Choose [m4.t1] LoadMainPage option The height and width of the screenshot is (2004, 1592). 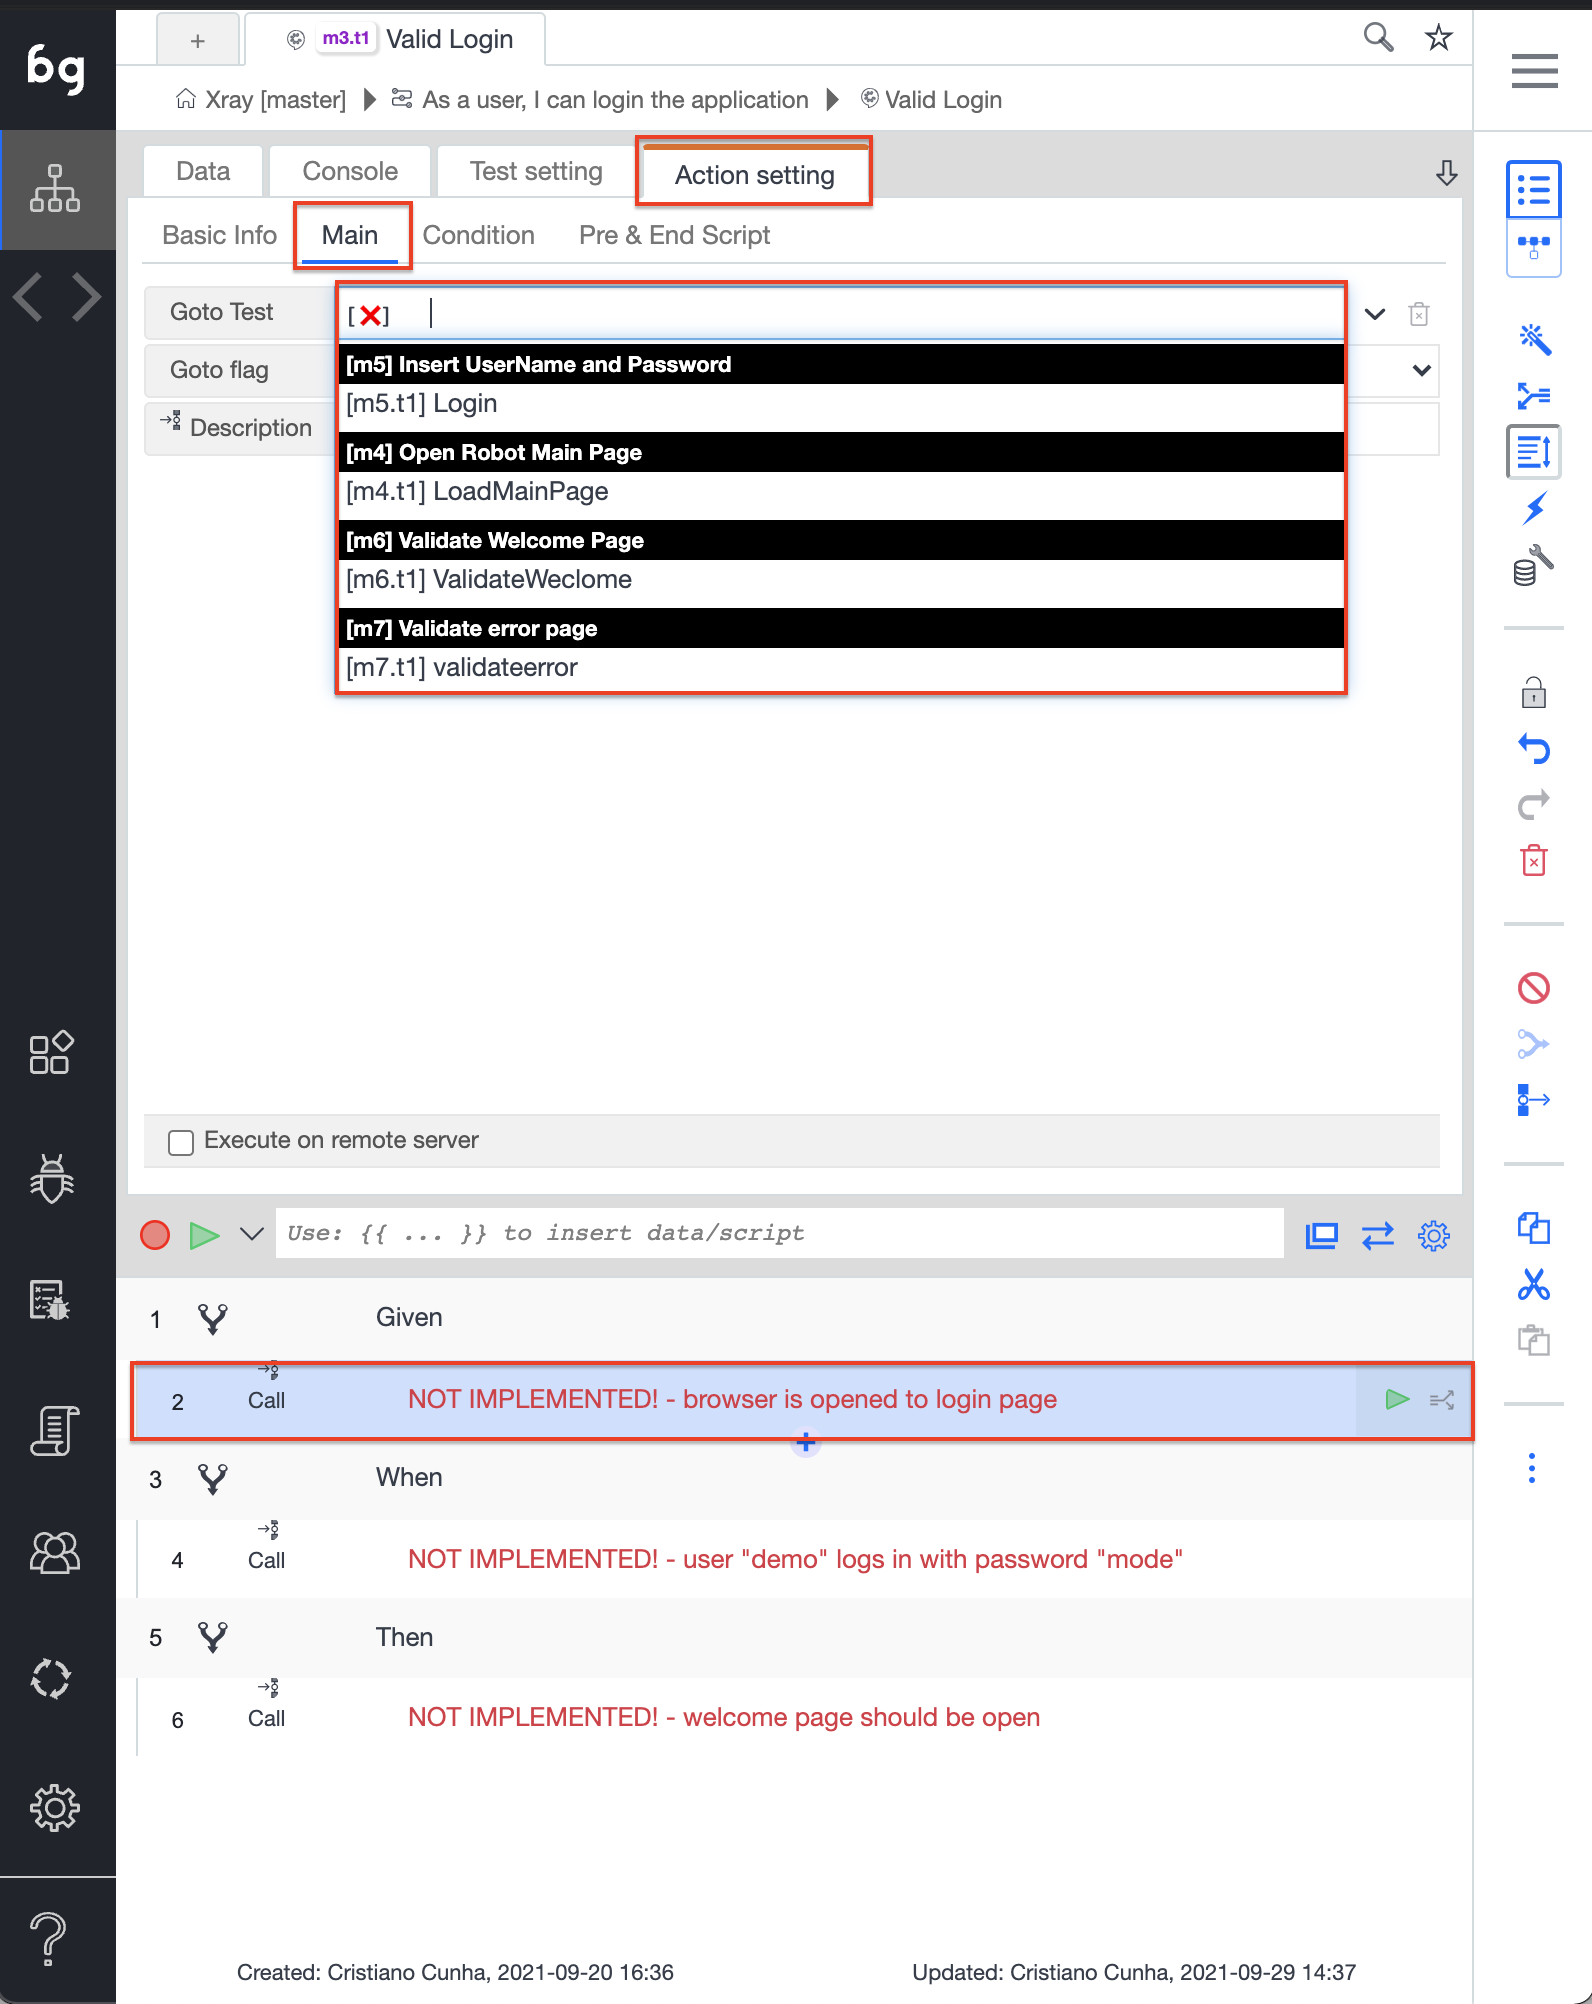tap(841, 492)
